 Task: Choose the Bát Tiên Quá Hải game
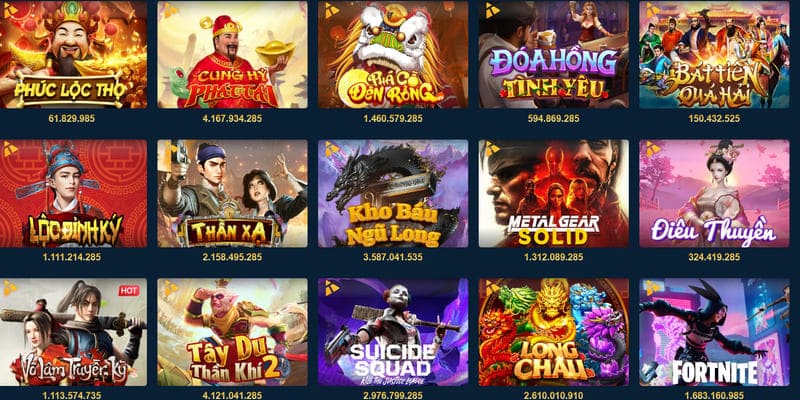714,54
